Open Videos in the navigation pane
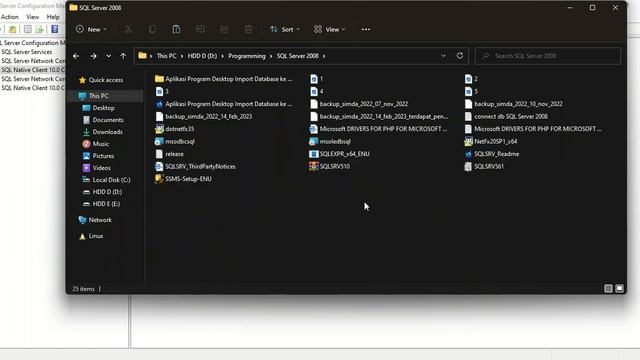Viewport: 640px width, 360px height. (x=101, y=168)
